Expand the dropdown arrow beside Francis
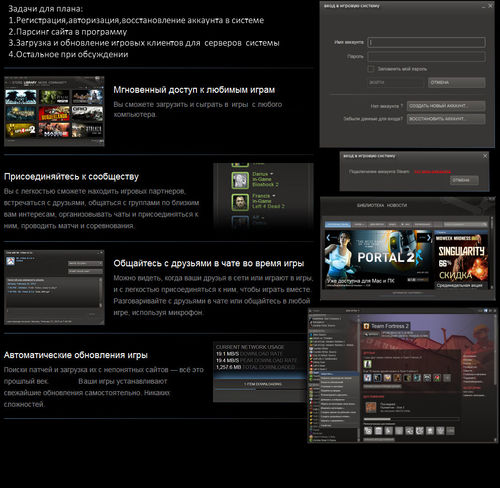The image size is (500, 488). [274, 196]
